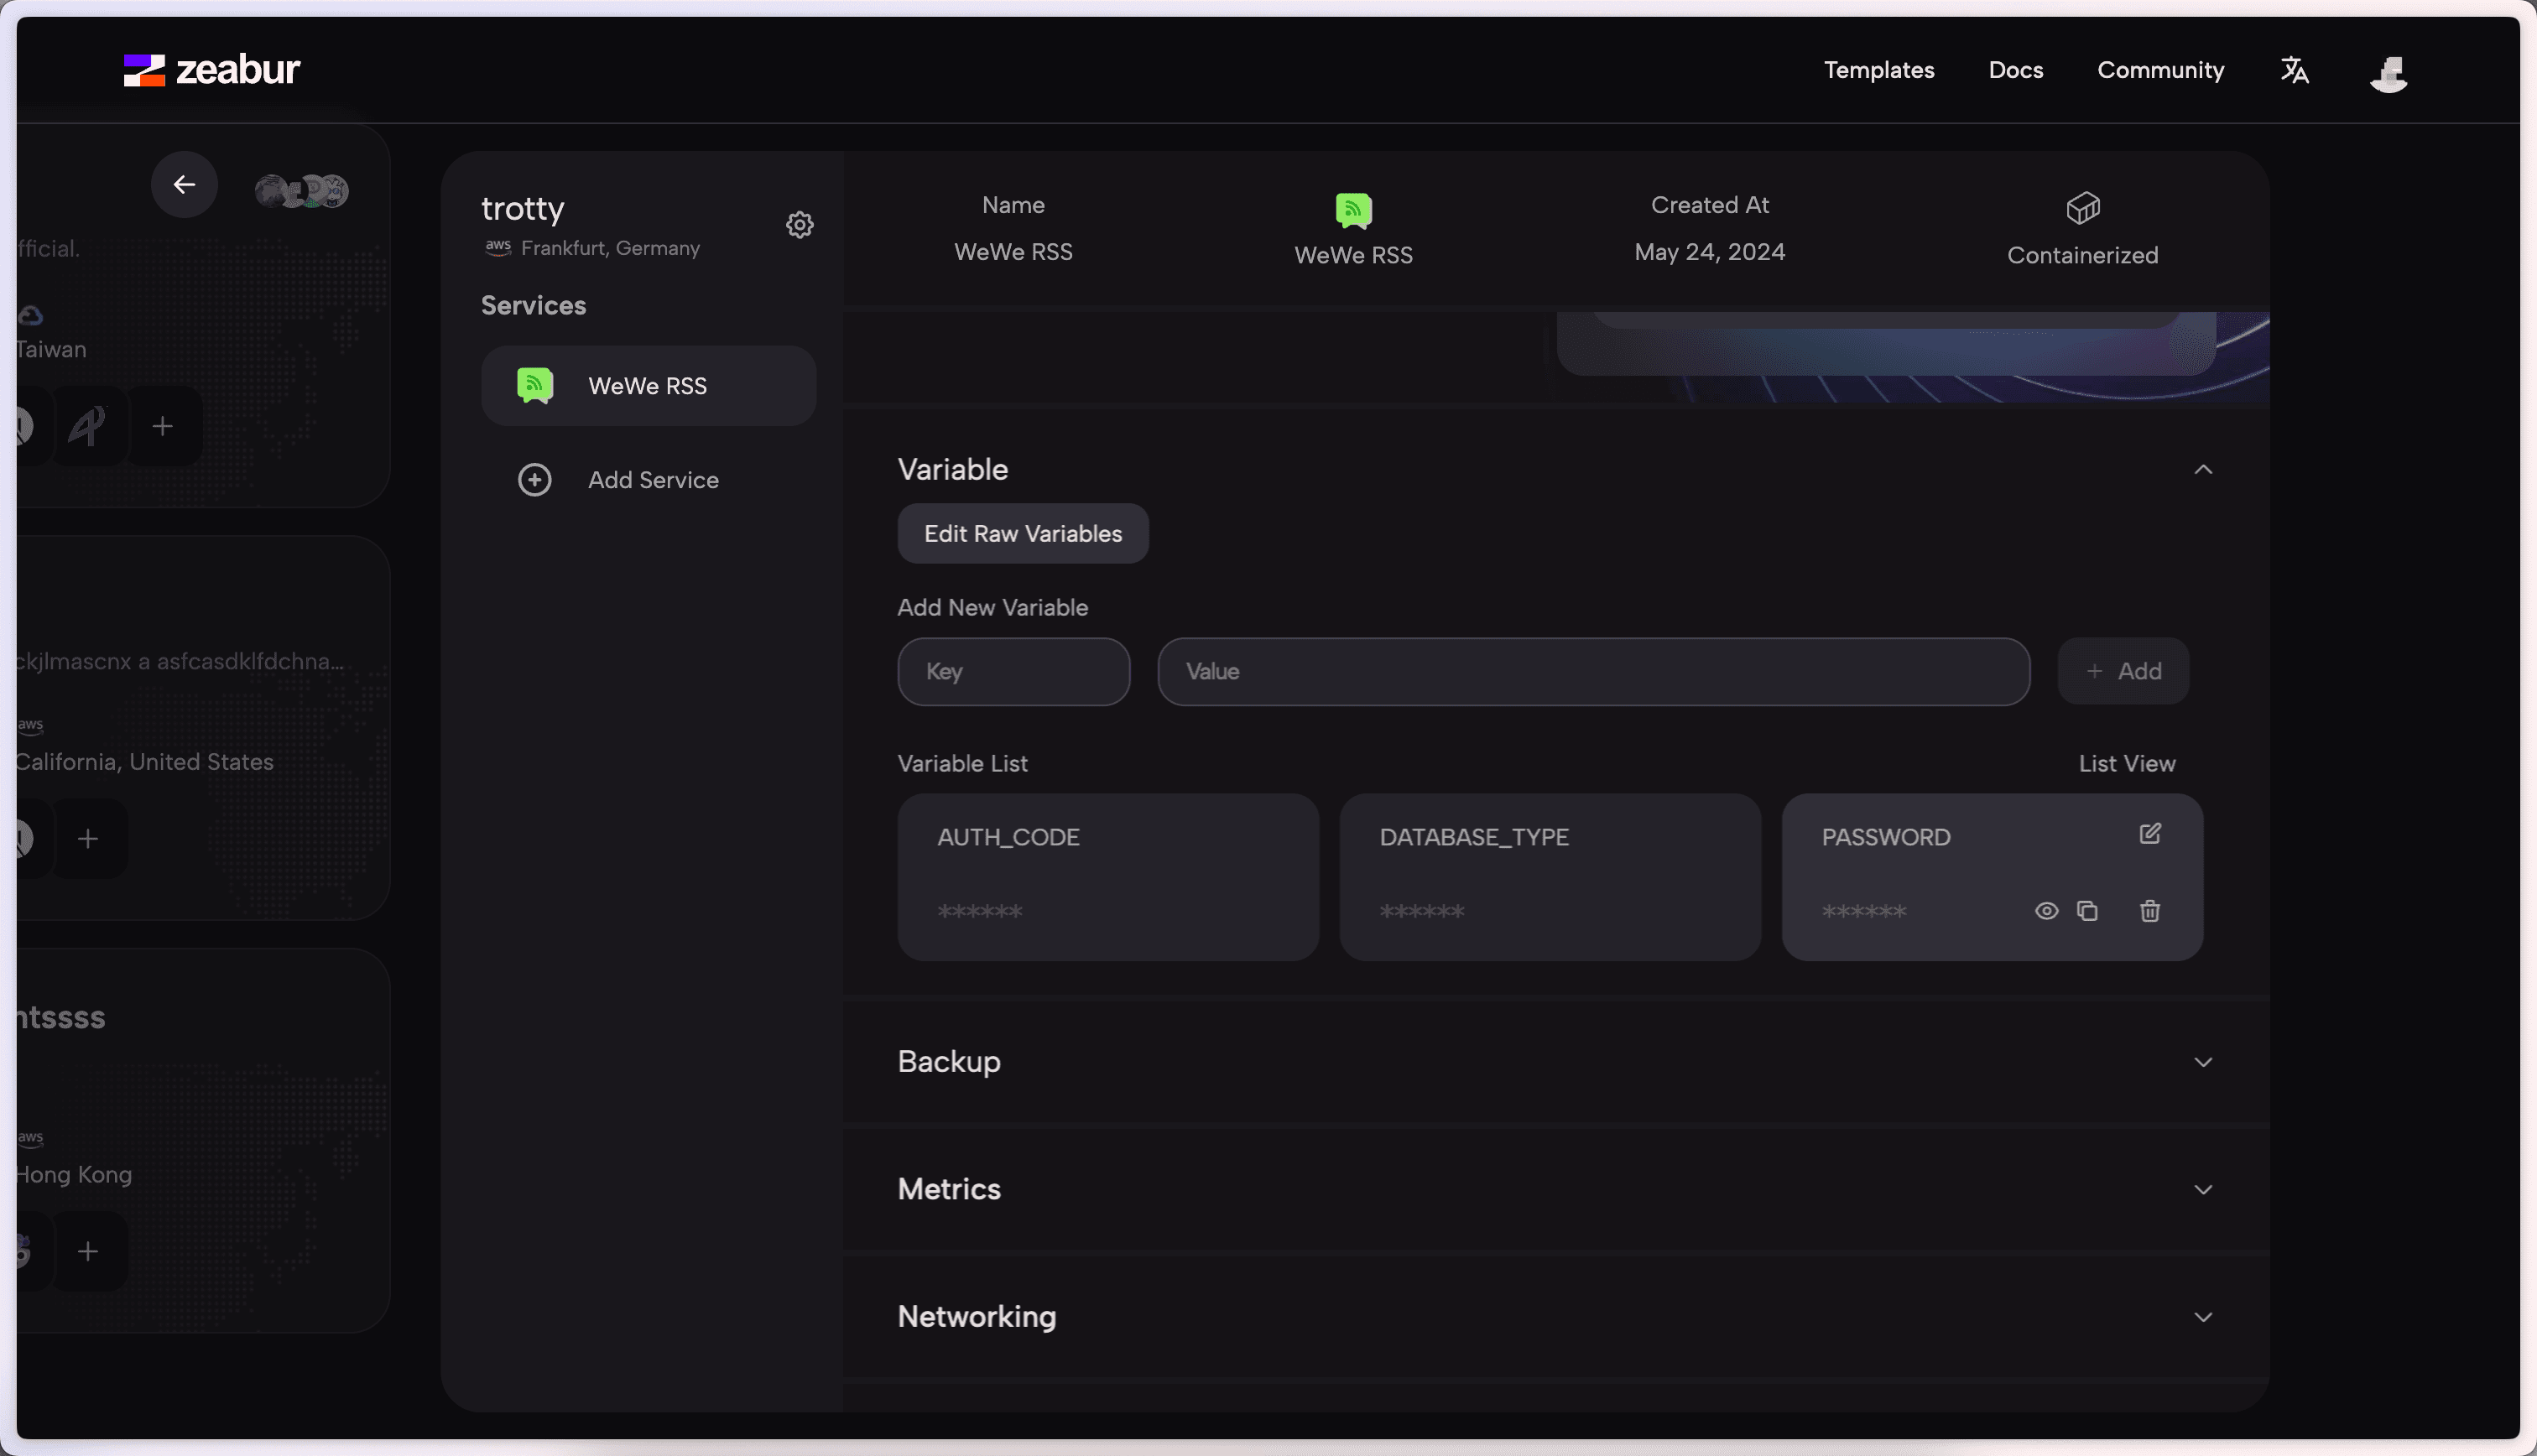
Task: Copy the PASSWORD variable value
Action: pyautogui.click(x=2087, y=911)
